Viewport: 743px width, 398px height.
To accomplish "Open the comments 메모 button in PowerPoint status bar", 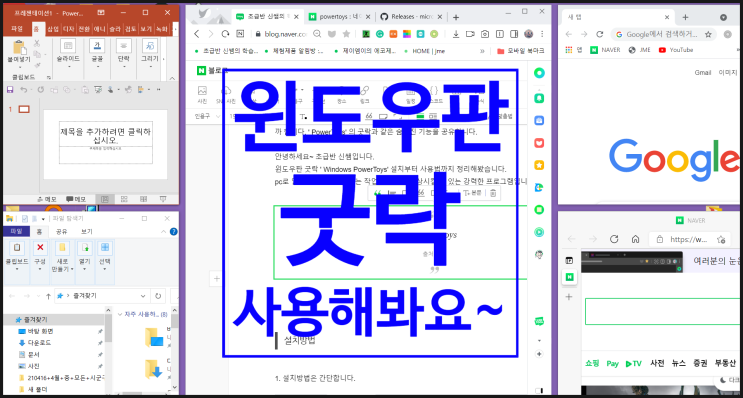I will tap(76, 199).
